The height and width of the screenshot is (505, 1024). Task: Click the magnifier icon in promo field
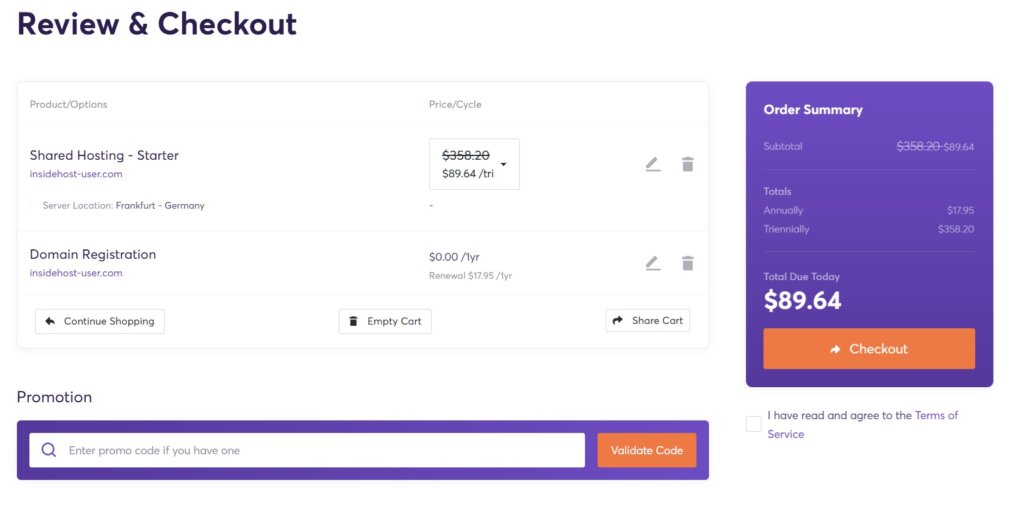tap(49, 450)
